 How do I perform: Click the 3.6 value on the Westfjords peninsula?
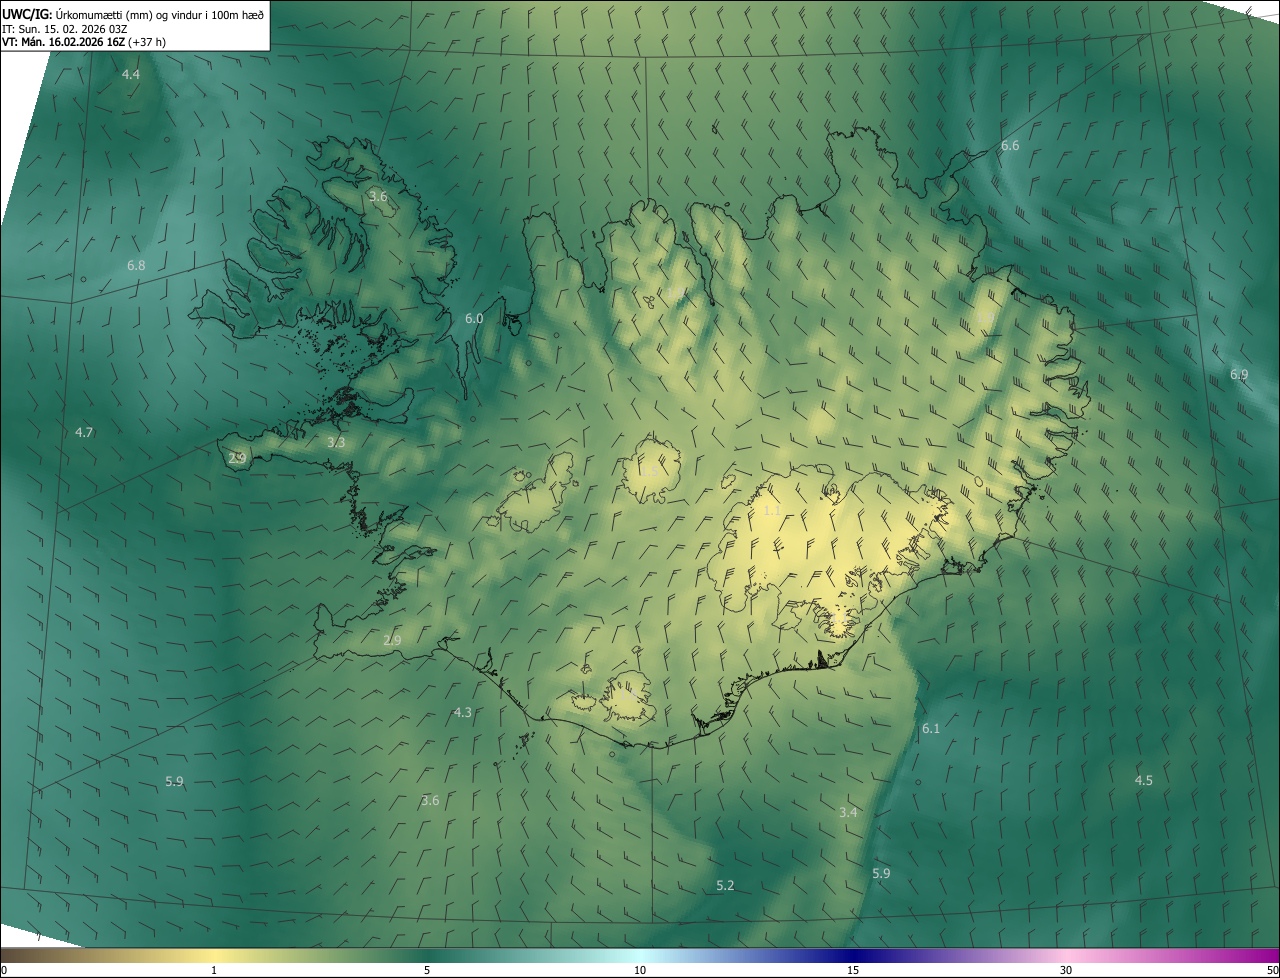[378, 196]
